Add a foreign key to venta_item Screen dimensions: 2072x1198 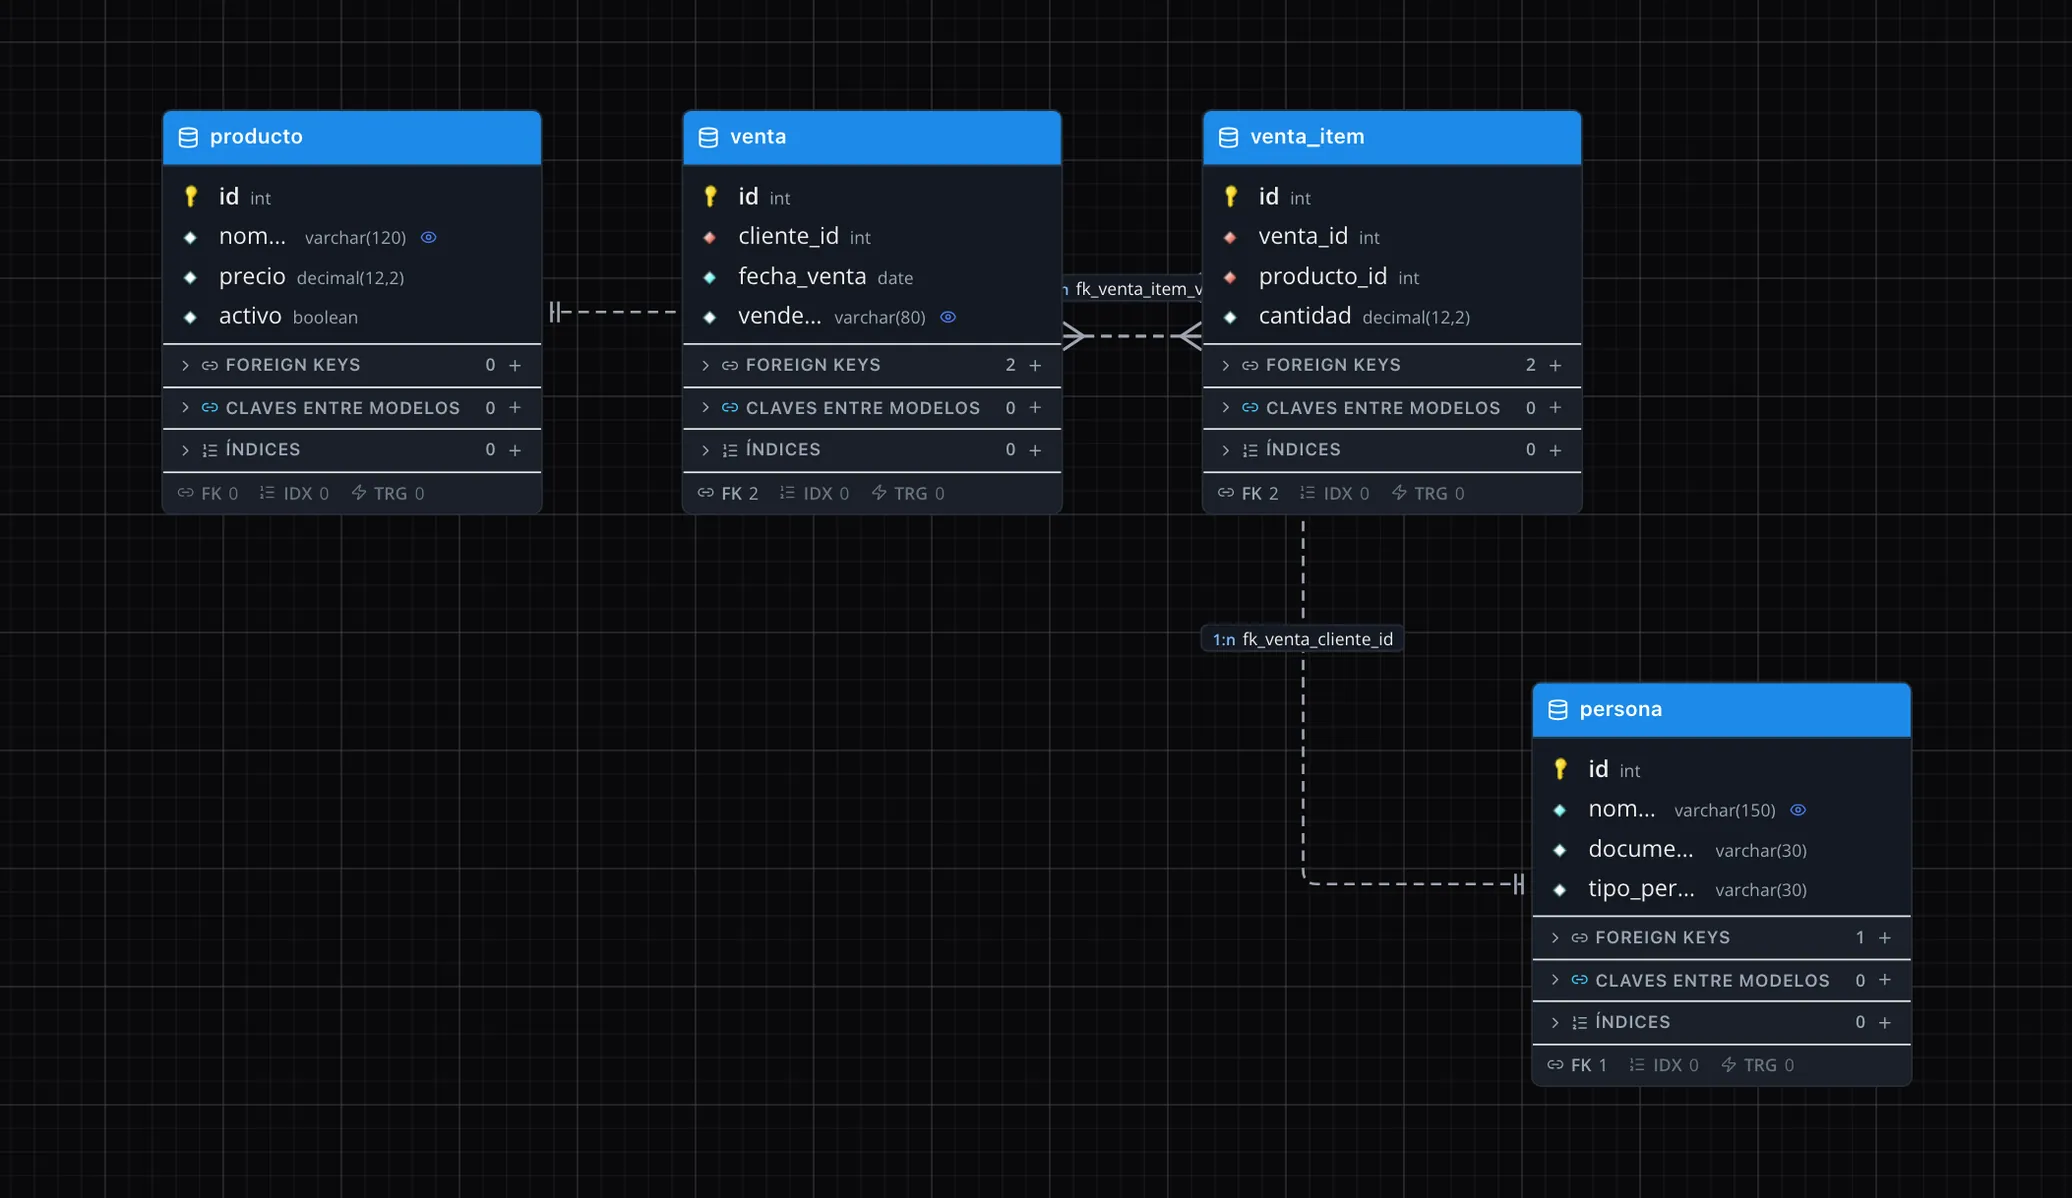(1555, 366)
